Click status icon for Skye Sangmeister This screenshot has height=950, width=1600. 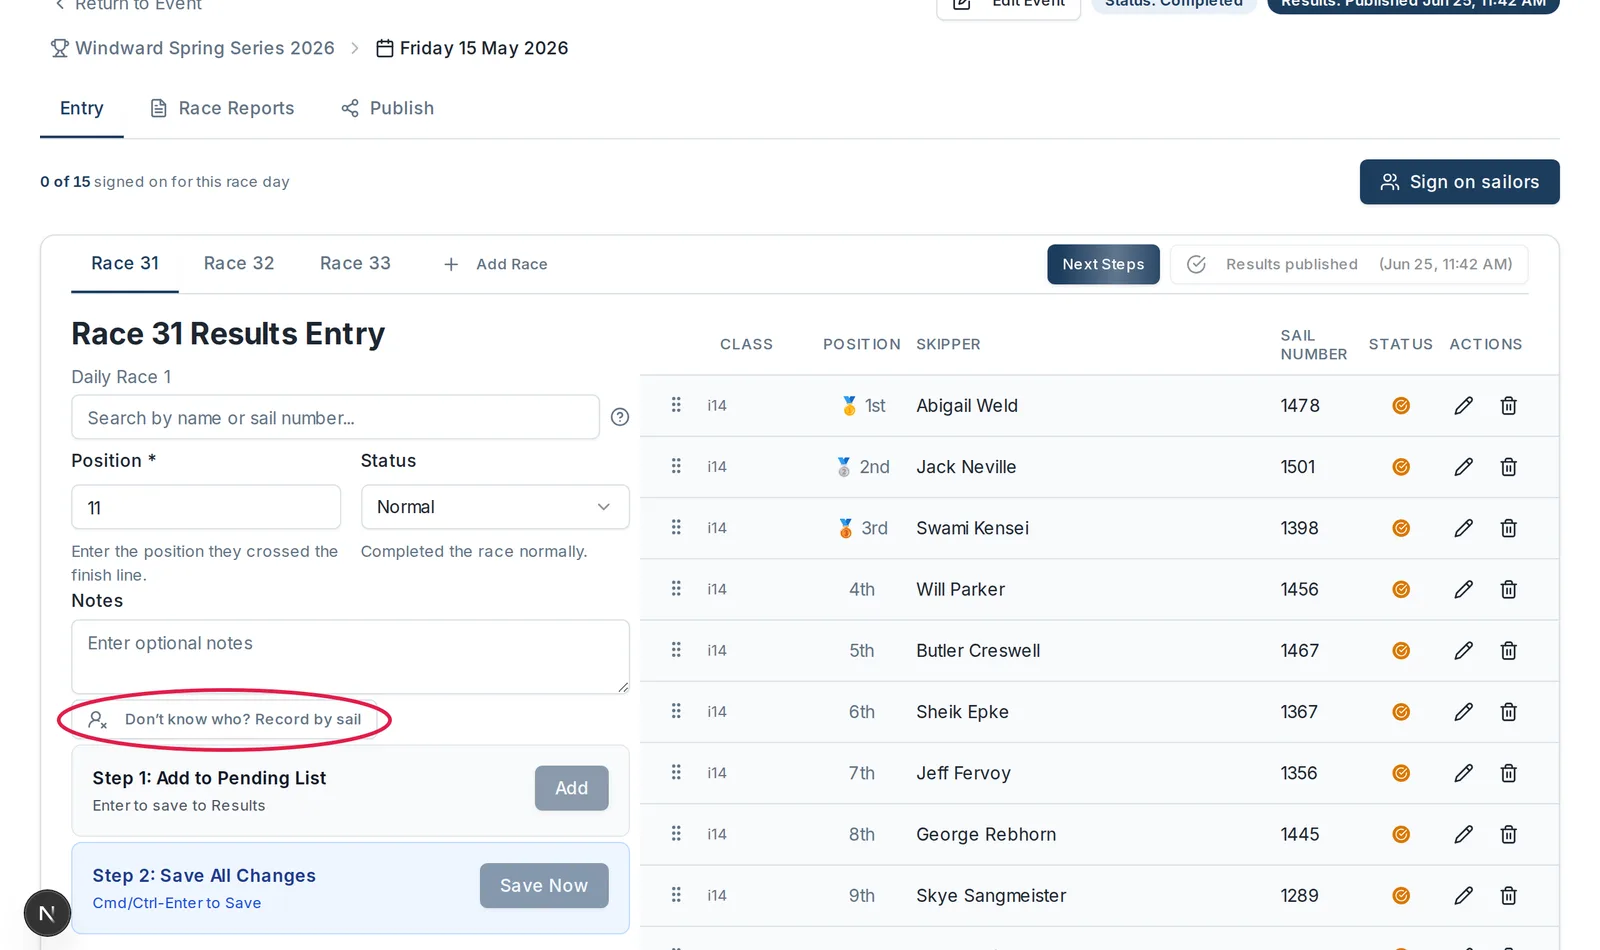click(x=1401, y=896)
